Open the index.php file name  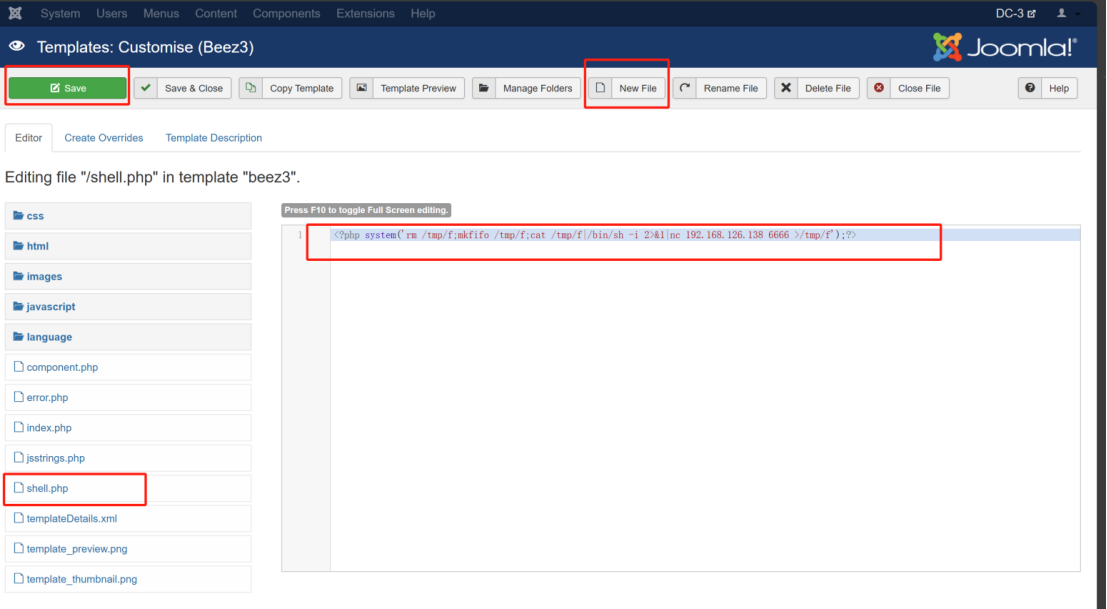[x=49, y=428]
